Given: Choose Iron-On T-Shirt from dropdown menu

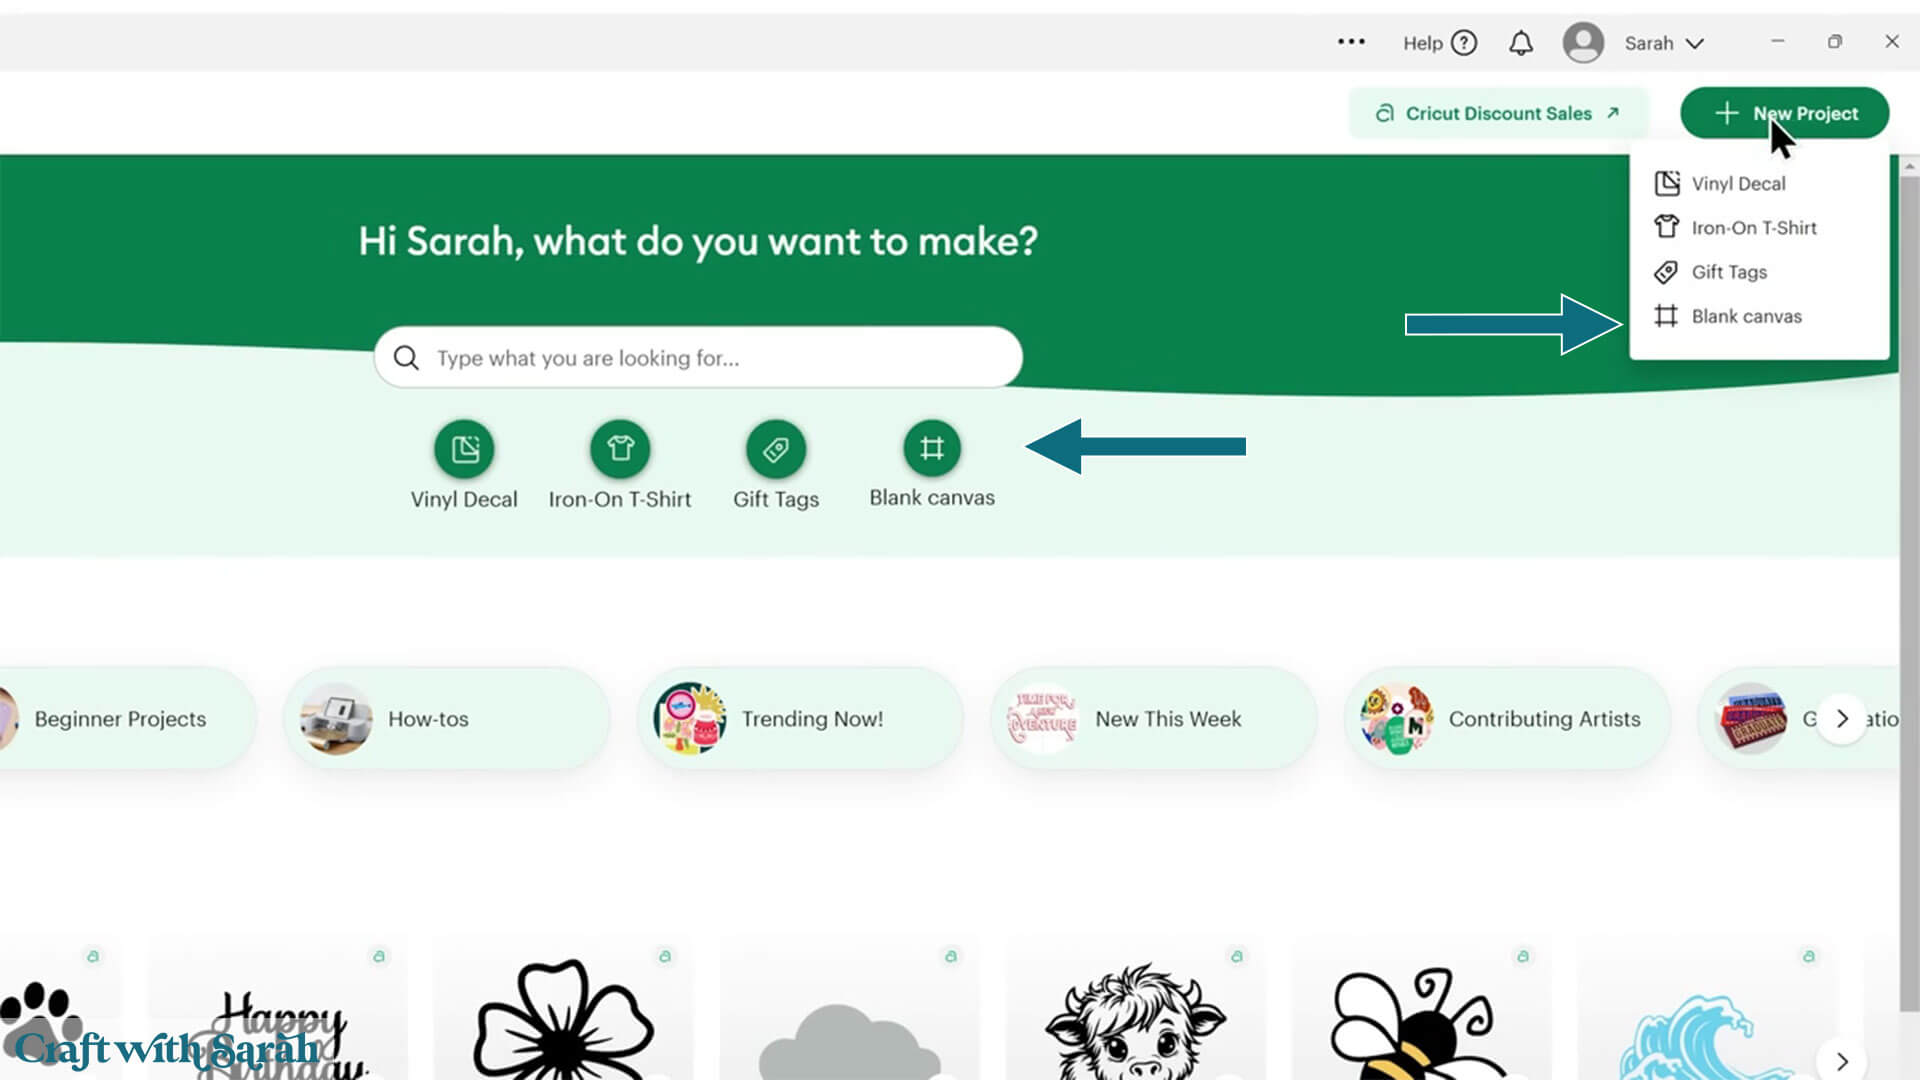Looking at the screenshot, I should point(1753,228).
